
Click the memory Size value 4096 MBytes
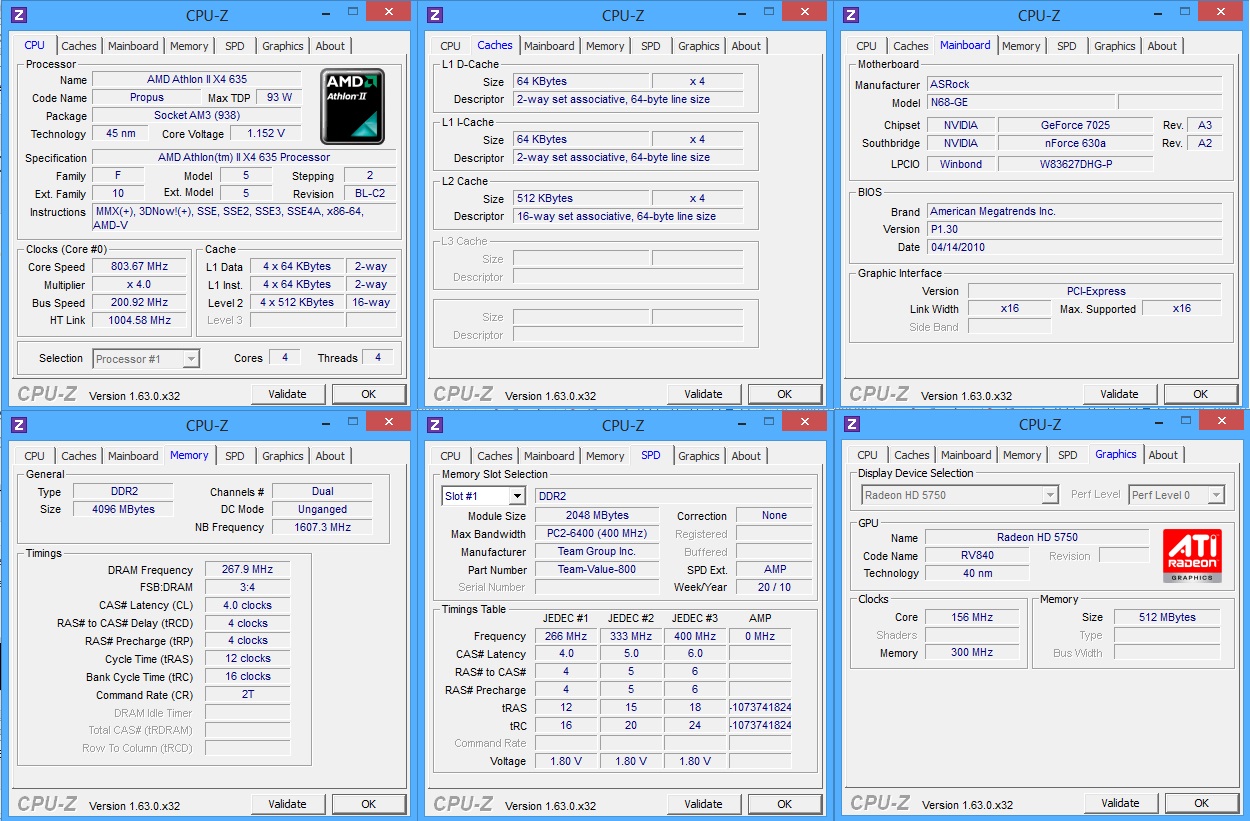pos(125,510)
